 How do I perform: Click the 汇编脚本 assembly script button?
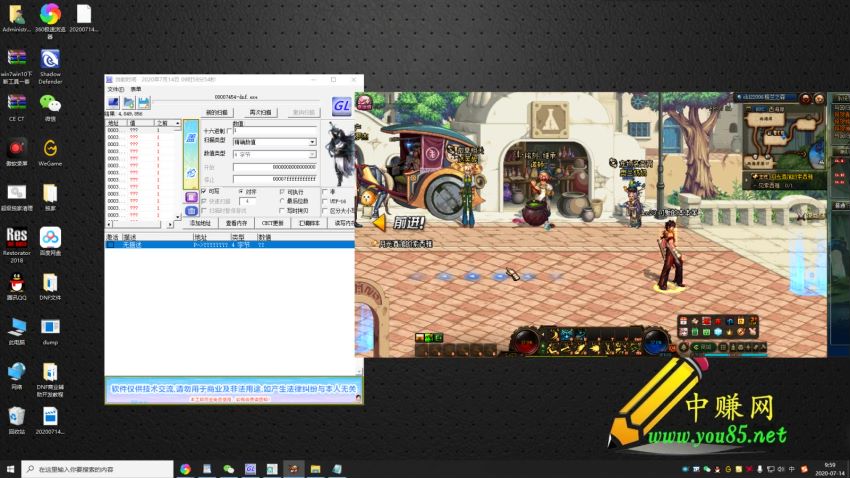[x=309, y=223]
